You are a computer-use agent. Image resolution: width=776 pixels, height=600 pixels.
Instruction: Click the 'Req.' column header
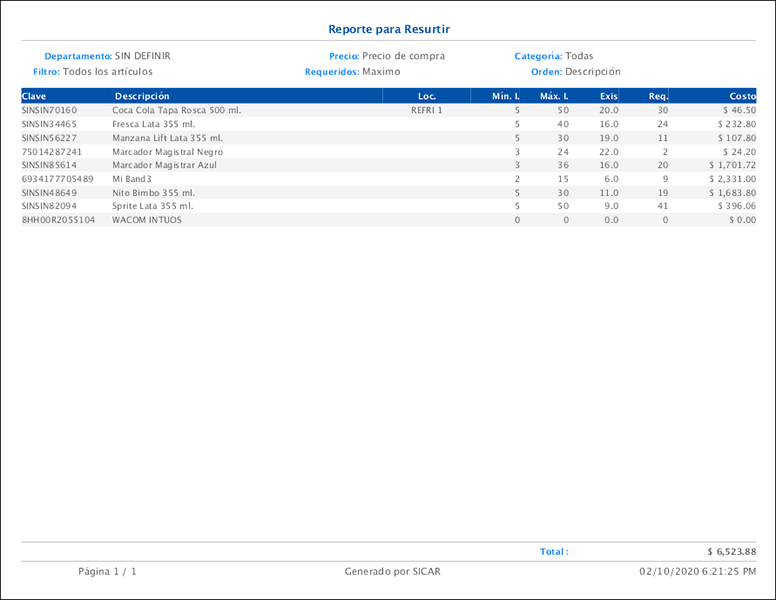click(658, 96)
